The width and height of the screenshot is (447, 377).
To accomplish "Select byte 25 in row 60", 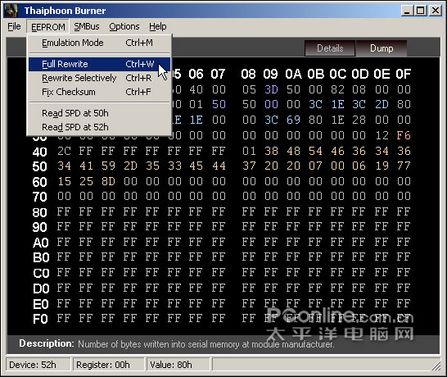I will (86, 181).
